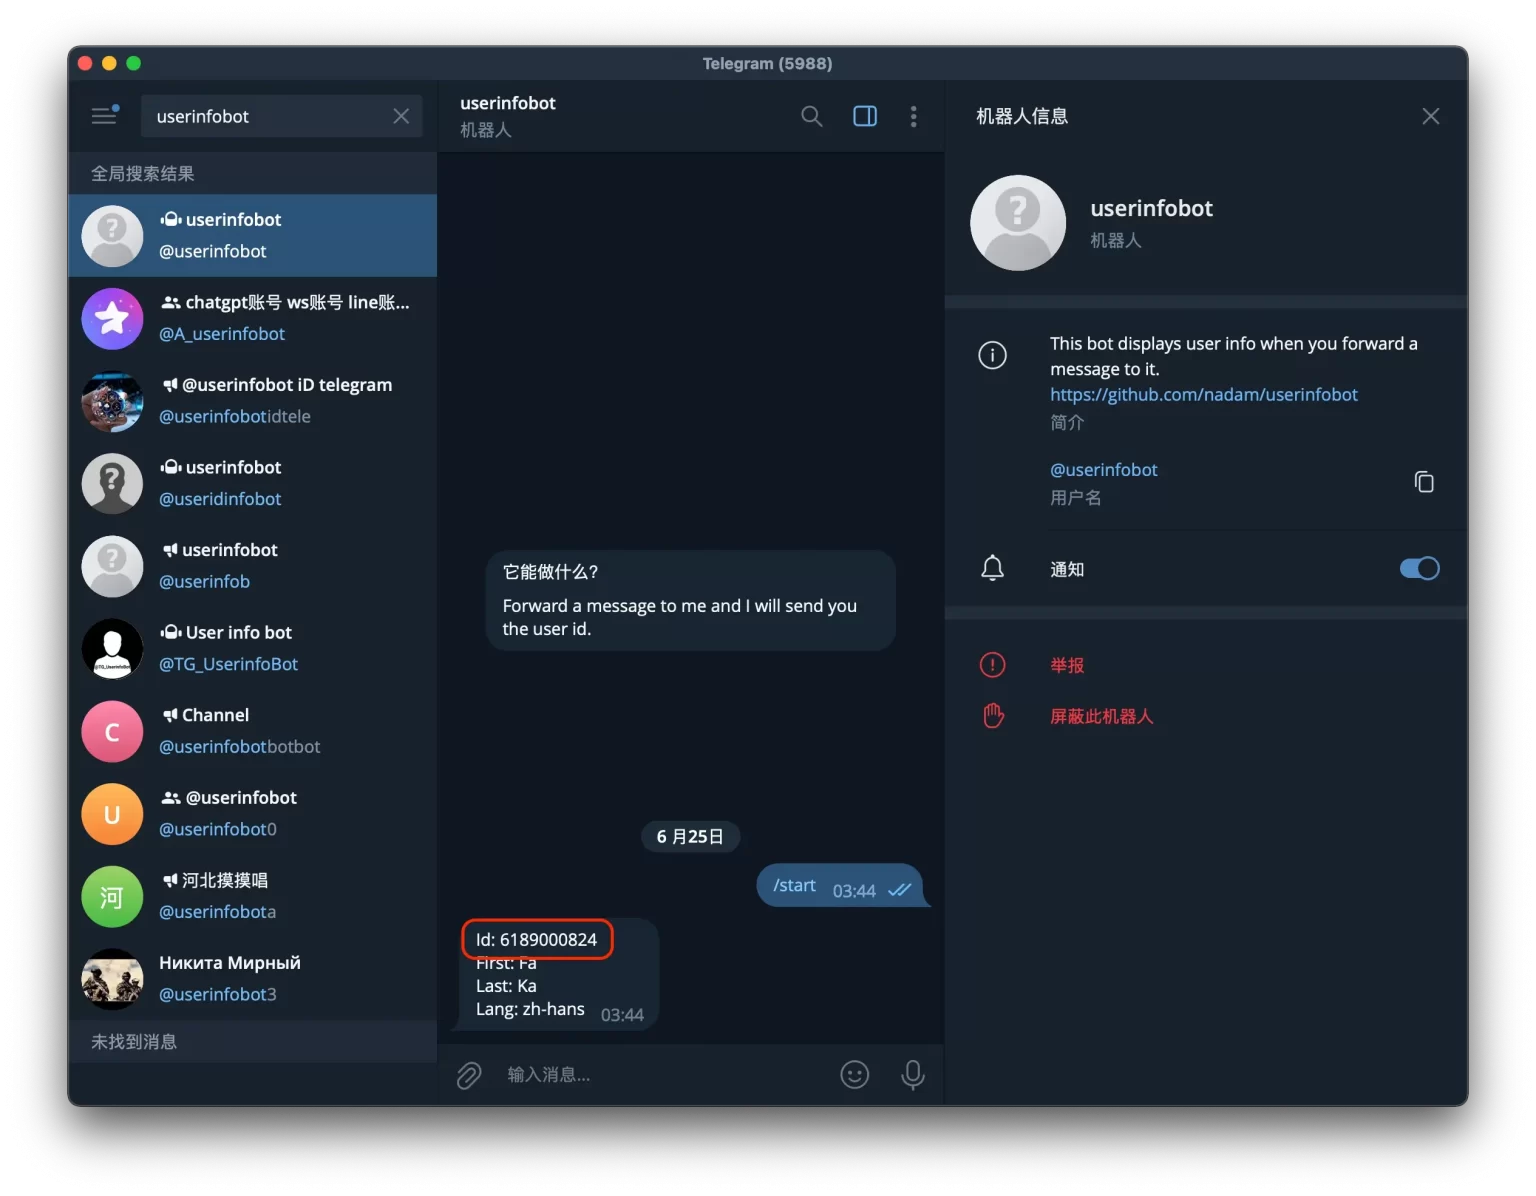
Task: Click the 机器人信息 panel title
Action: 1022,116
